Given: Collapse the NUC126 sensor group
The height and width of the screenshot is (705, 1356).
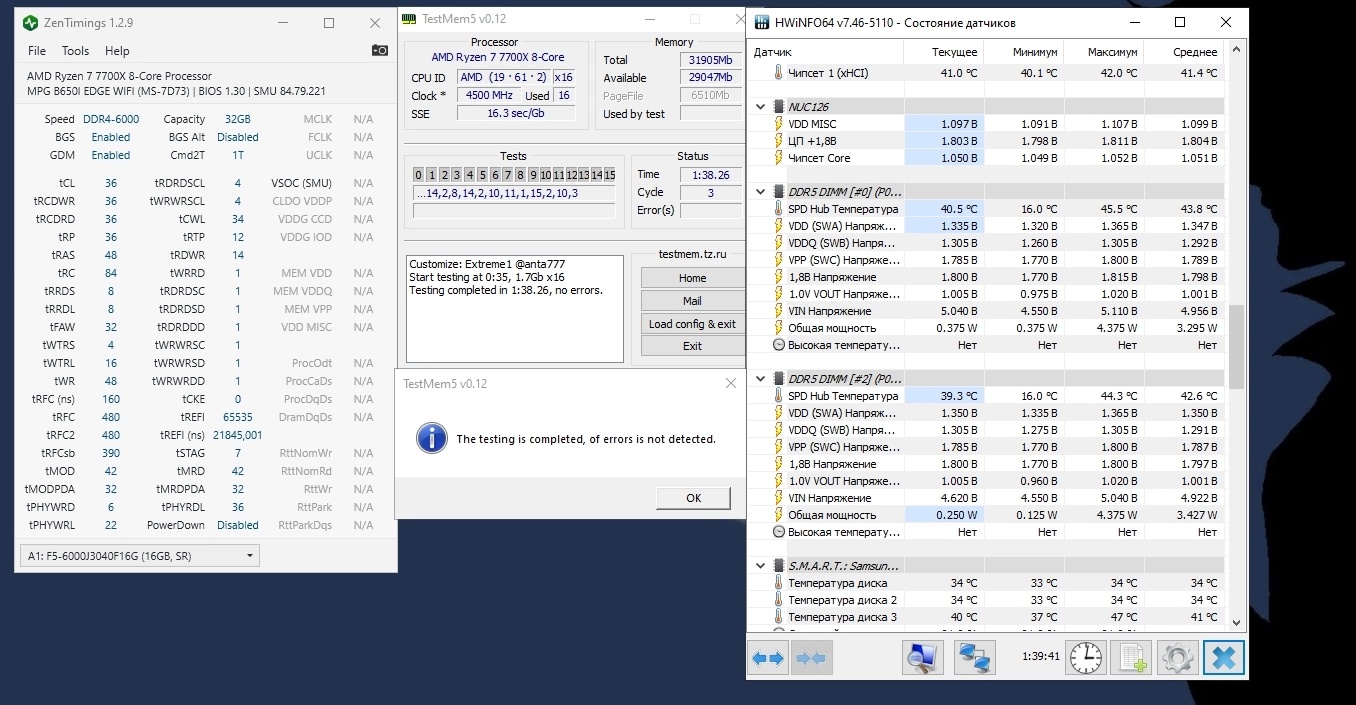Looking at the screenshot, I should click(762, 106).
